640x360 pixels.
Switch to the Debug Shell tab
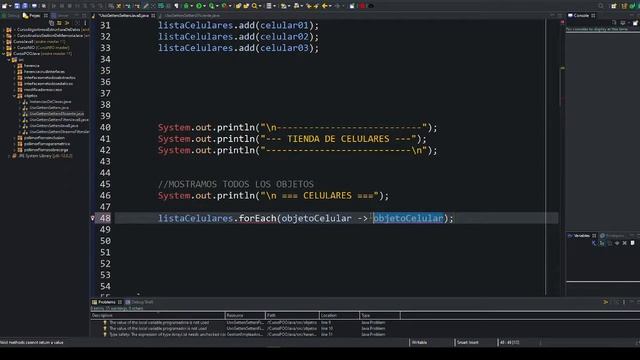pos(140,302)
